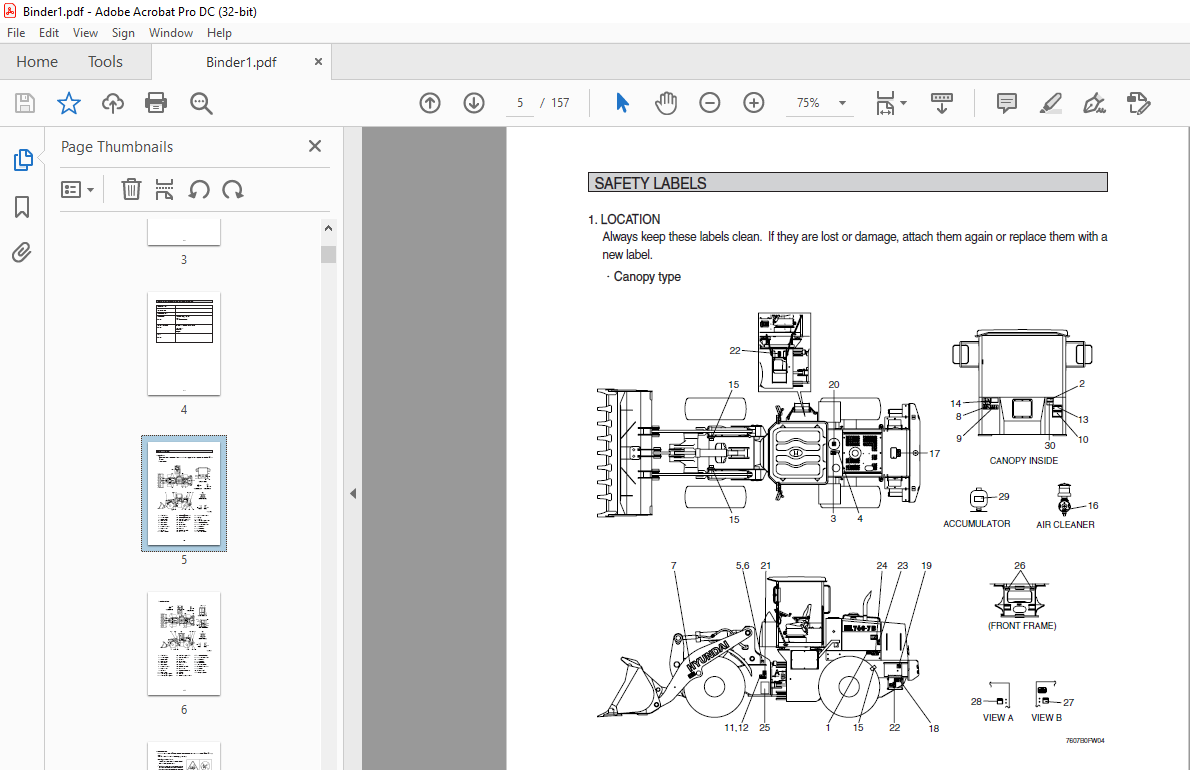The width and height of the screenshot is (1190, 770).
Task: Open the Edit menu
Action: pyautogui.click(x=49, y=33)
